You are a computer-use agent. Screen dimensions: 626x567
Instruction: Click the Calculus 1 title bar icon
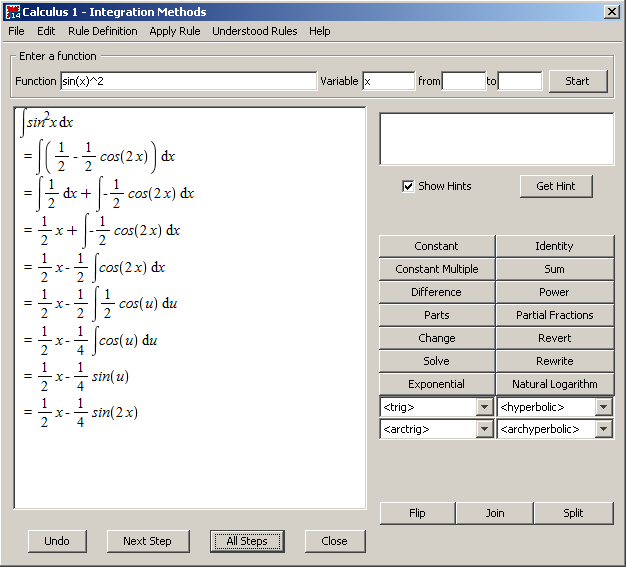(13, 12)
